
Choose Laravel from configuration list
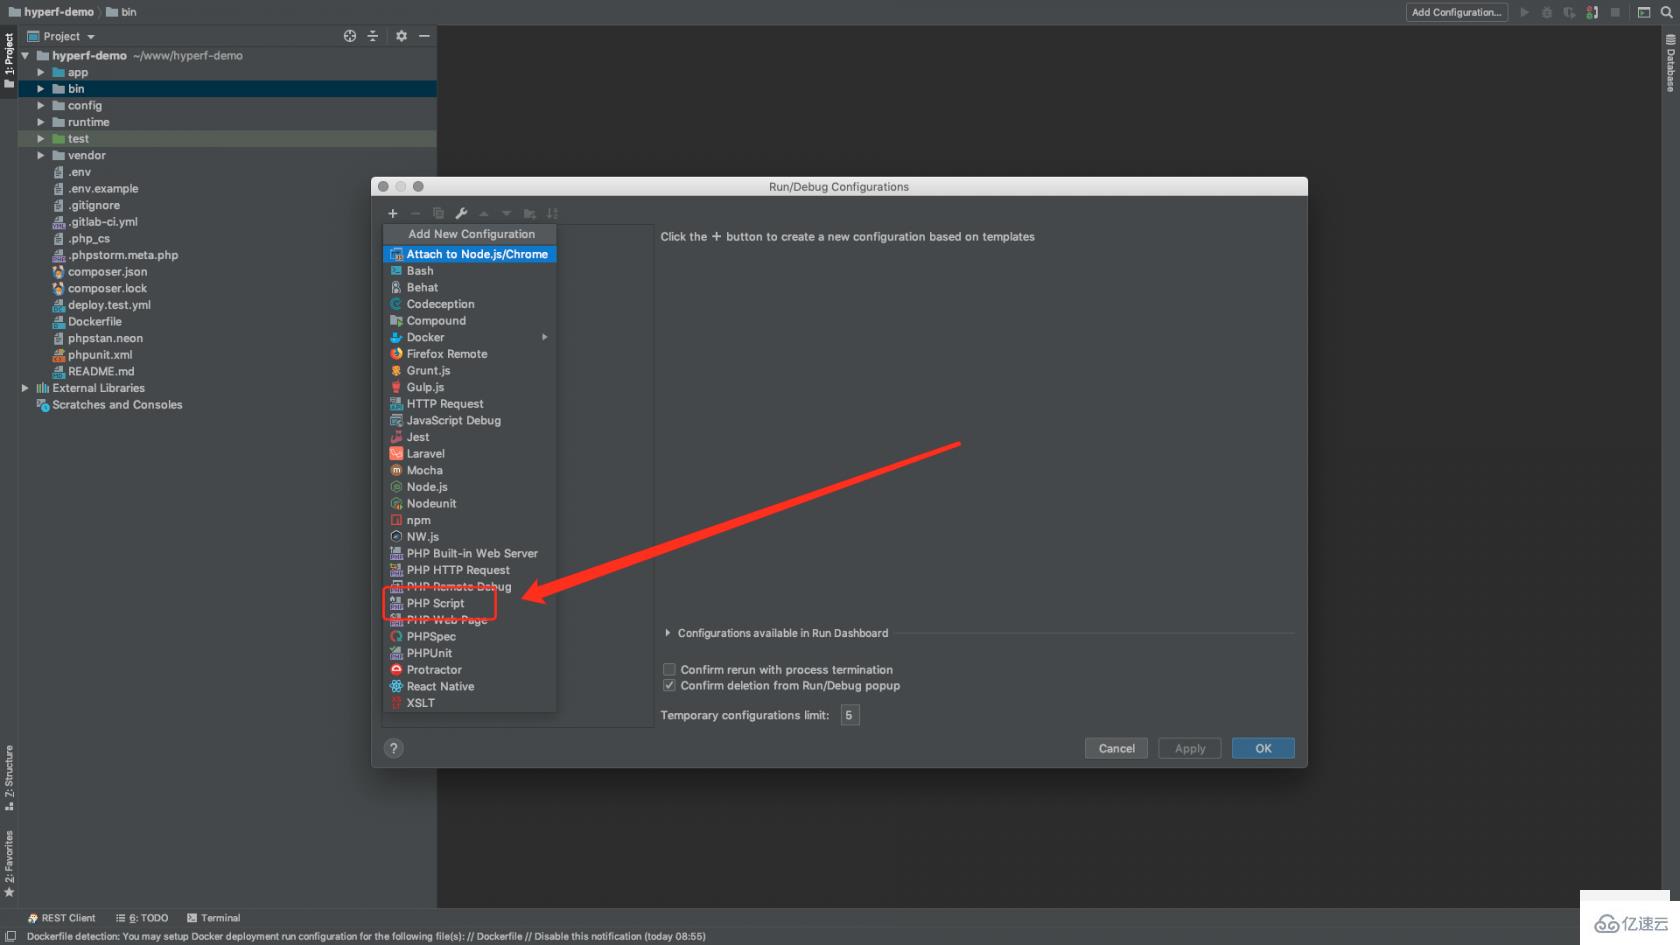pos(469,454)
